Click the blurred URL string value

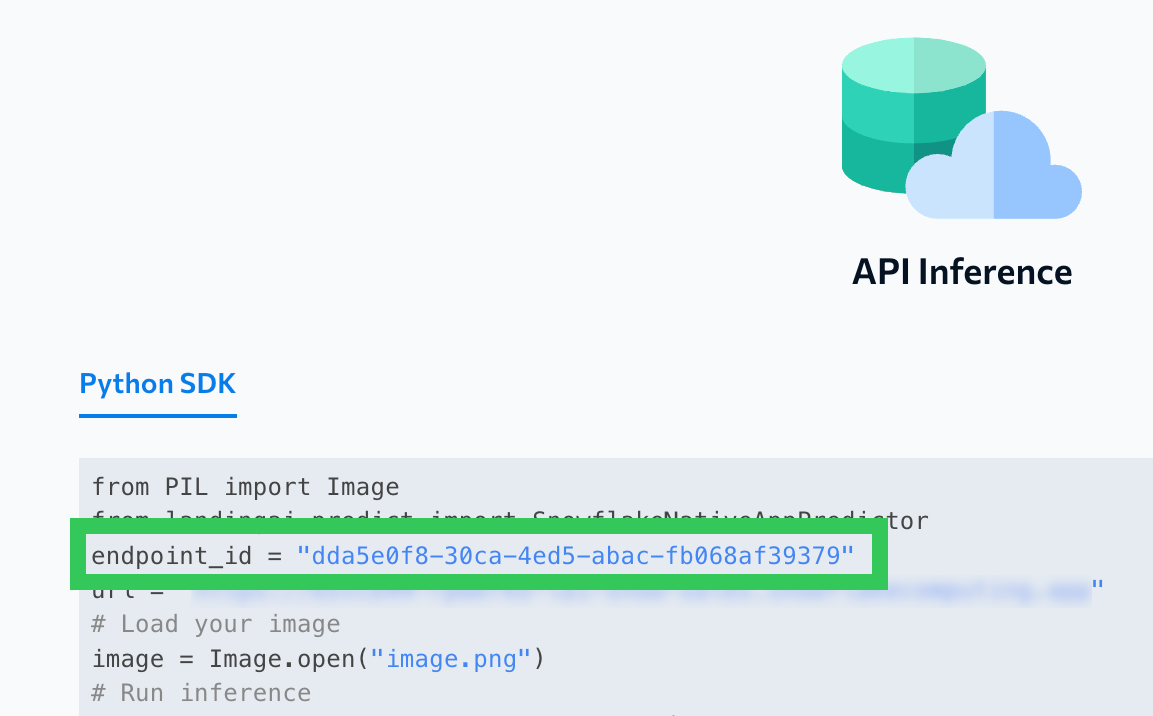[x=640, y=590]
